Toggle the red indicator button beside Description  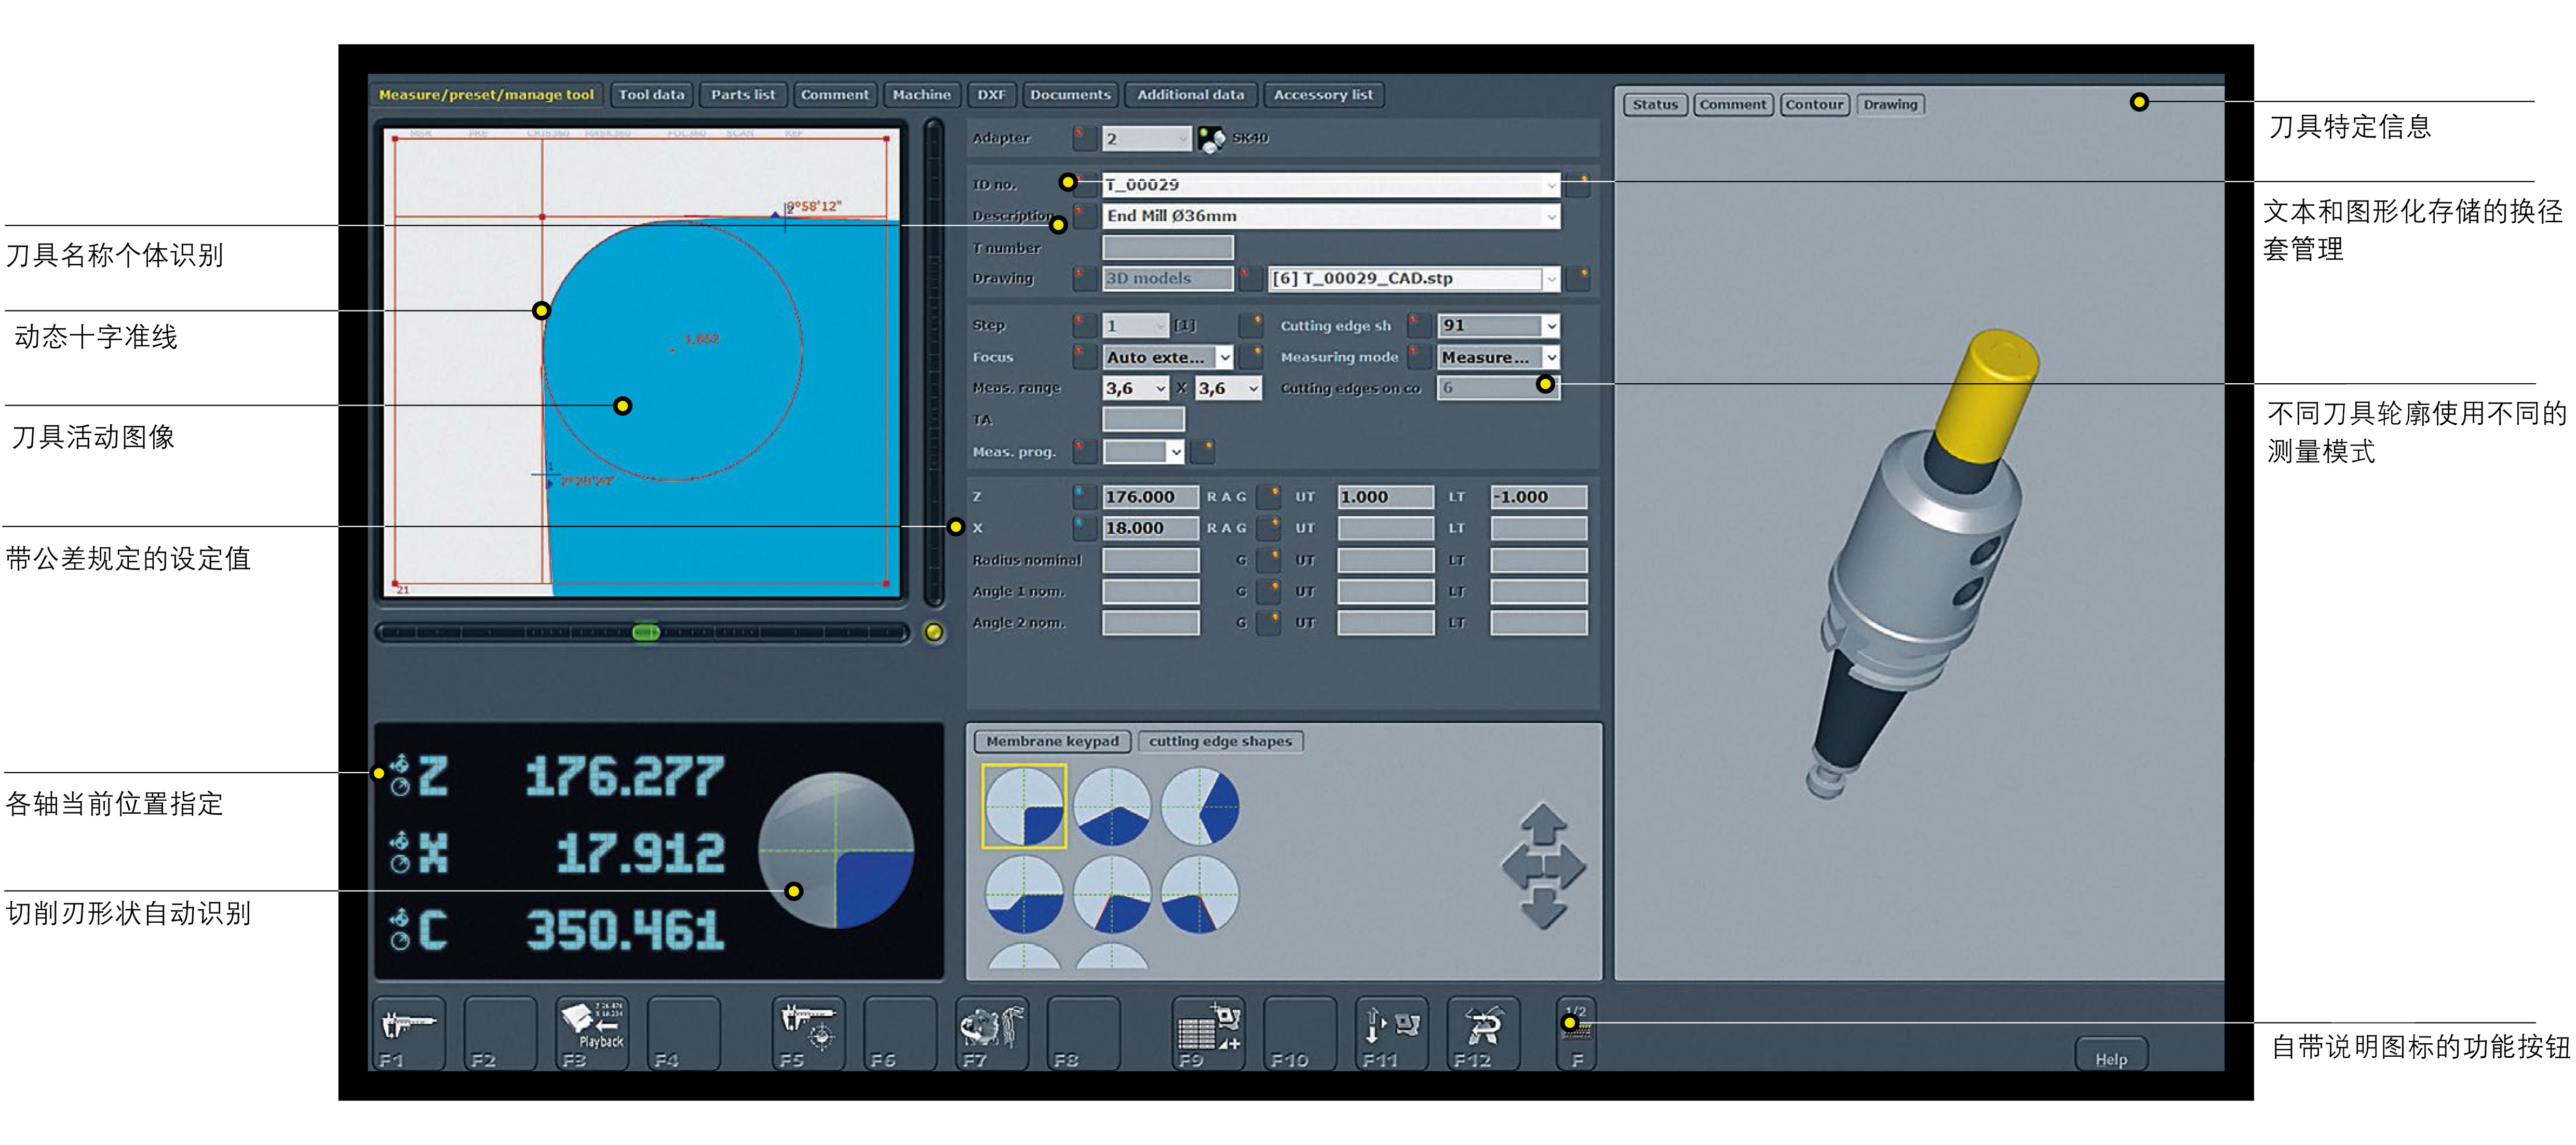1084,215
